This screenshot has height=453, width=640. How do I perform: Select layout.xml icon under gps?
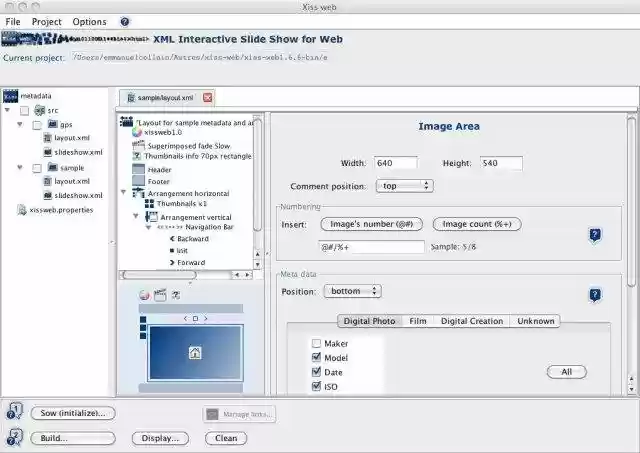47,138
